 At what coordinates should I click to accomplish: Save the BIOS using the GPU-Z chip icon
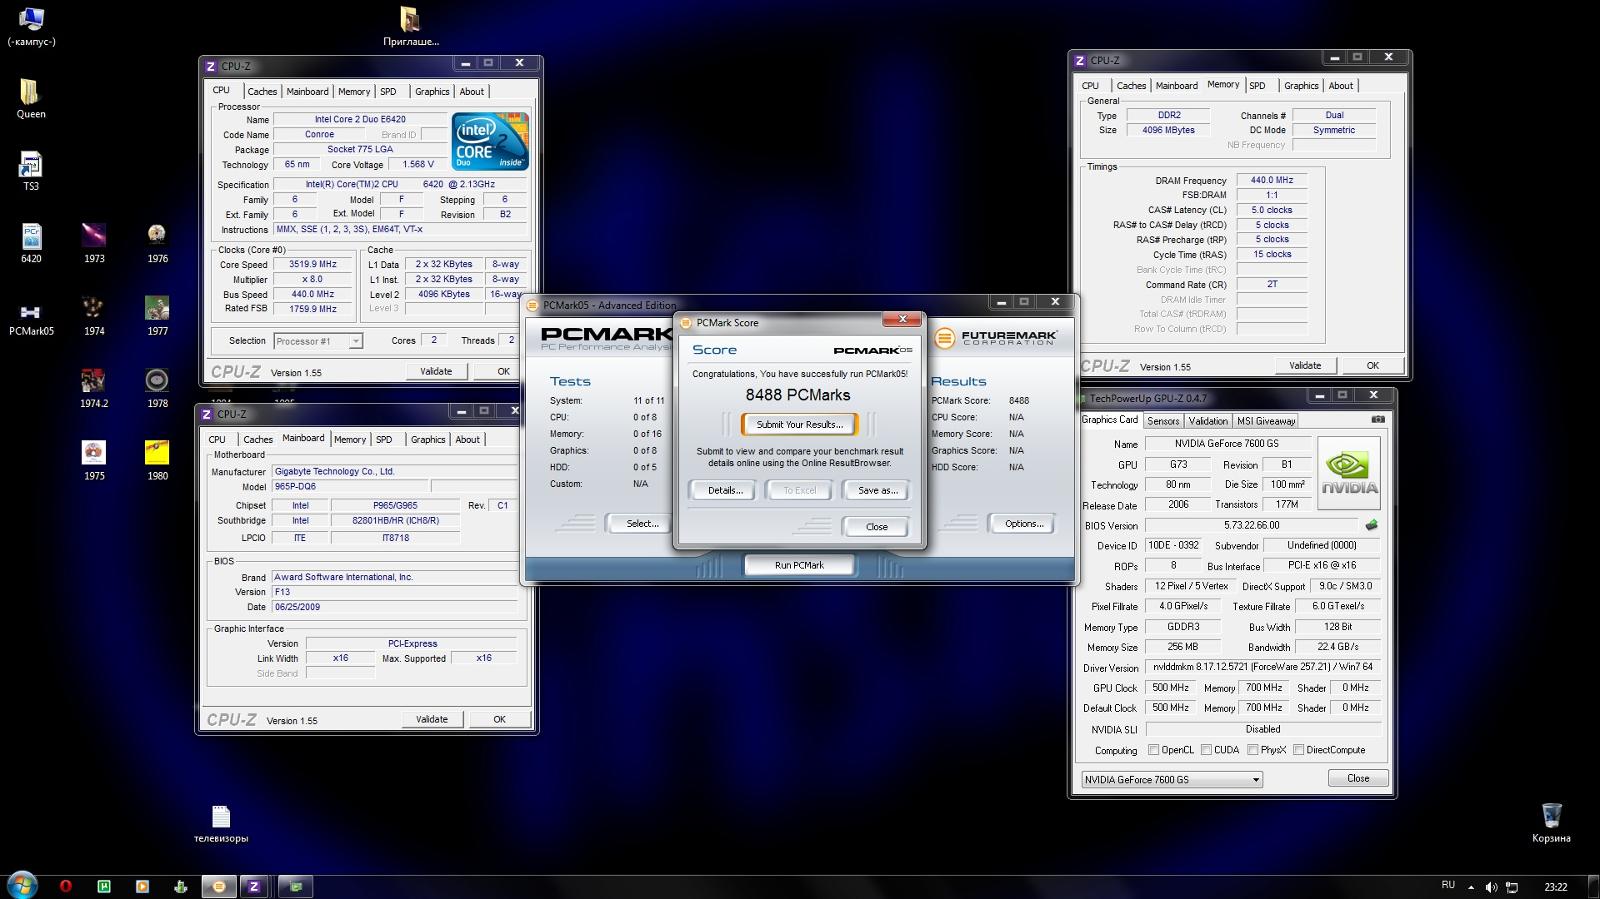click(1372, 525)
